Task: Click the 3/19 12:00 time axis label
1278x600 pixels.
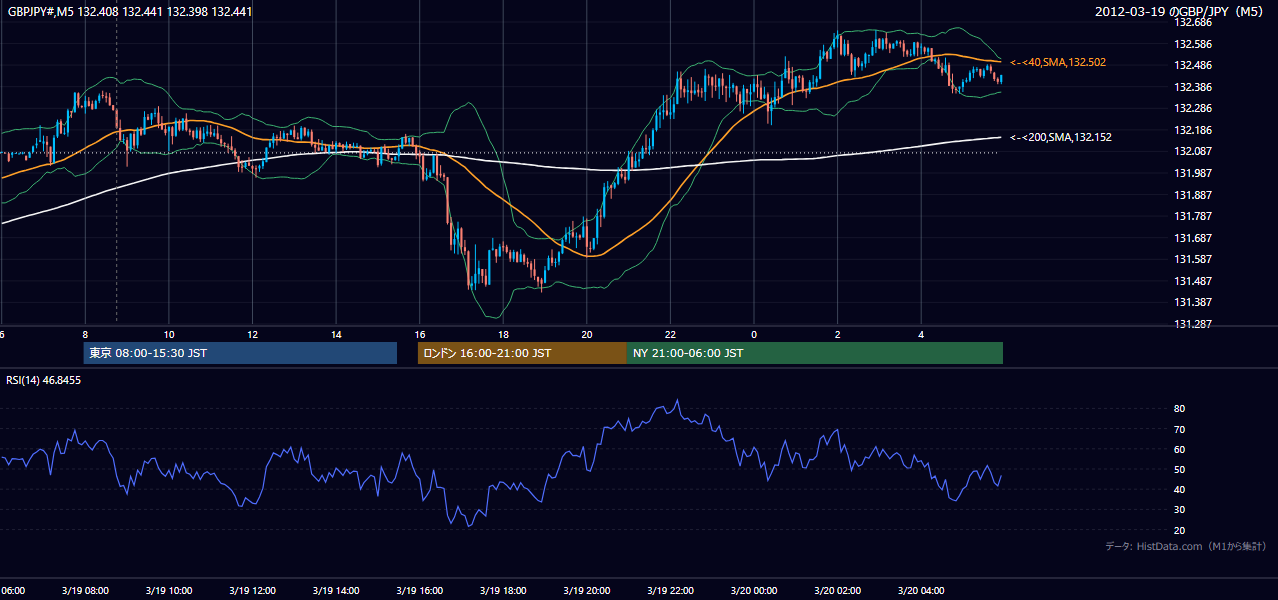Action: coord(252,591)
